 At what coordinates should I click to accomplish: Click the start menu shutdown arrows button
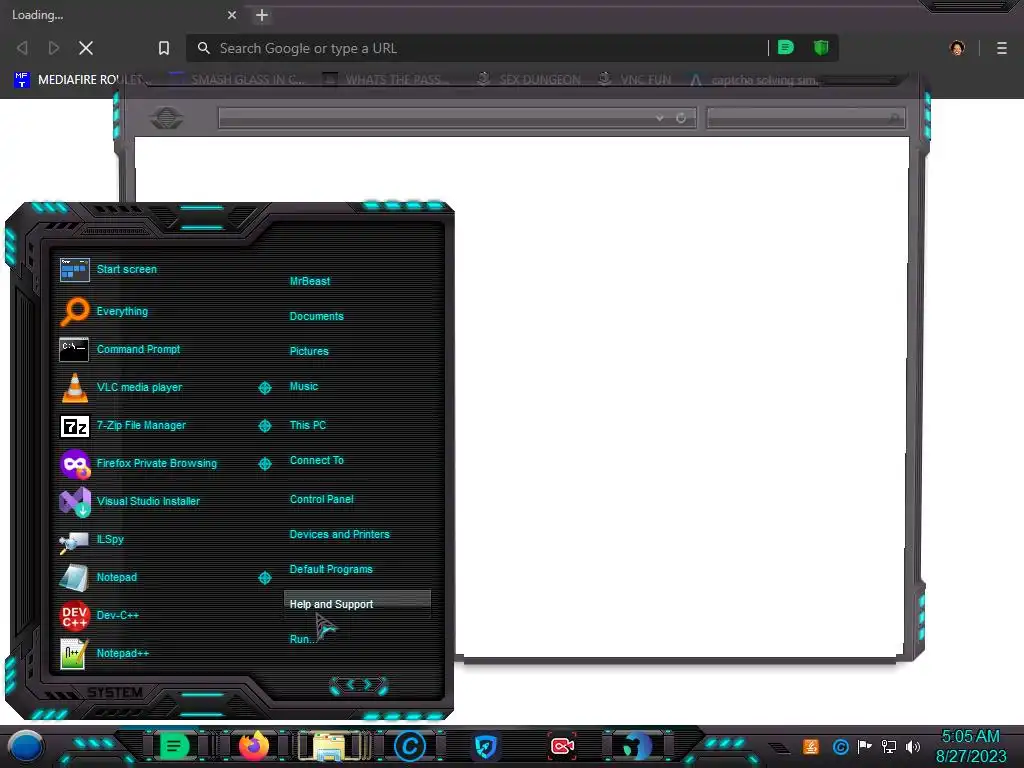pyautogui.click(x=359, y=685)
